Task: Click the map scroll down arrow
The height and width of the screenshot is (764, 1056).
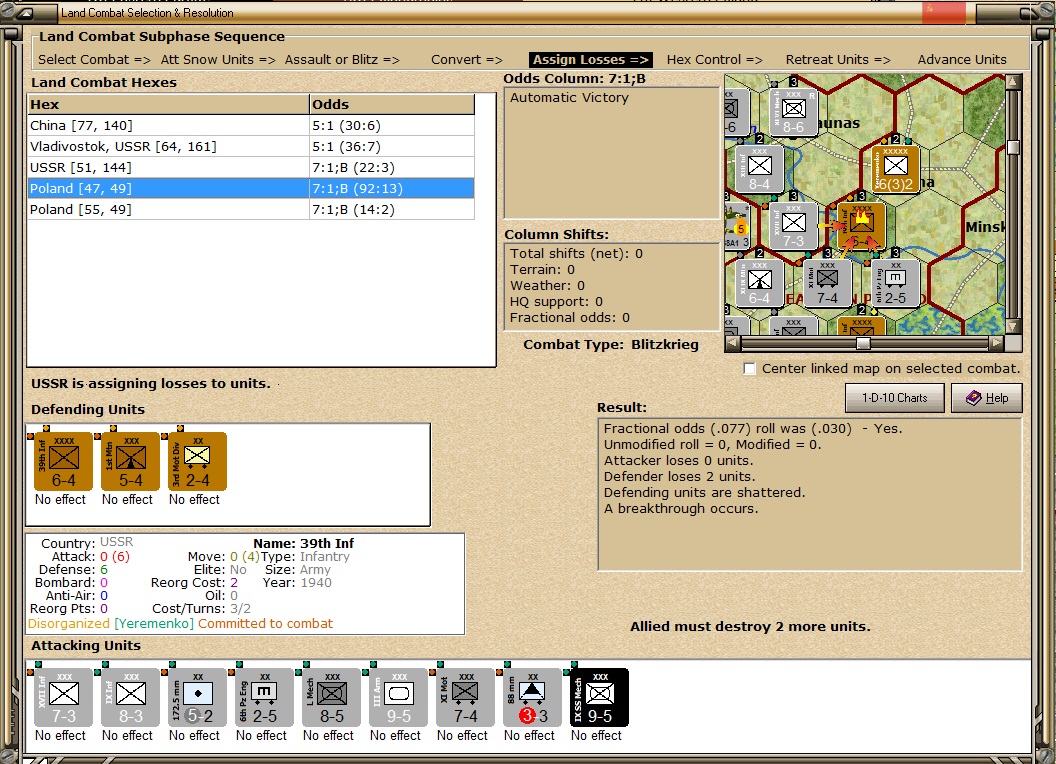Action: coord(1013,327)
